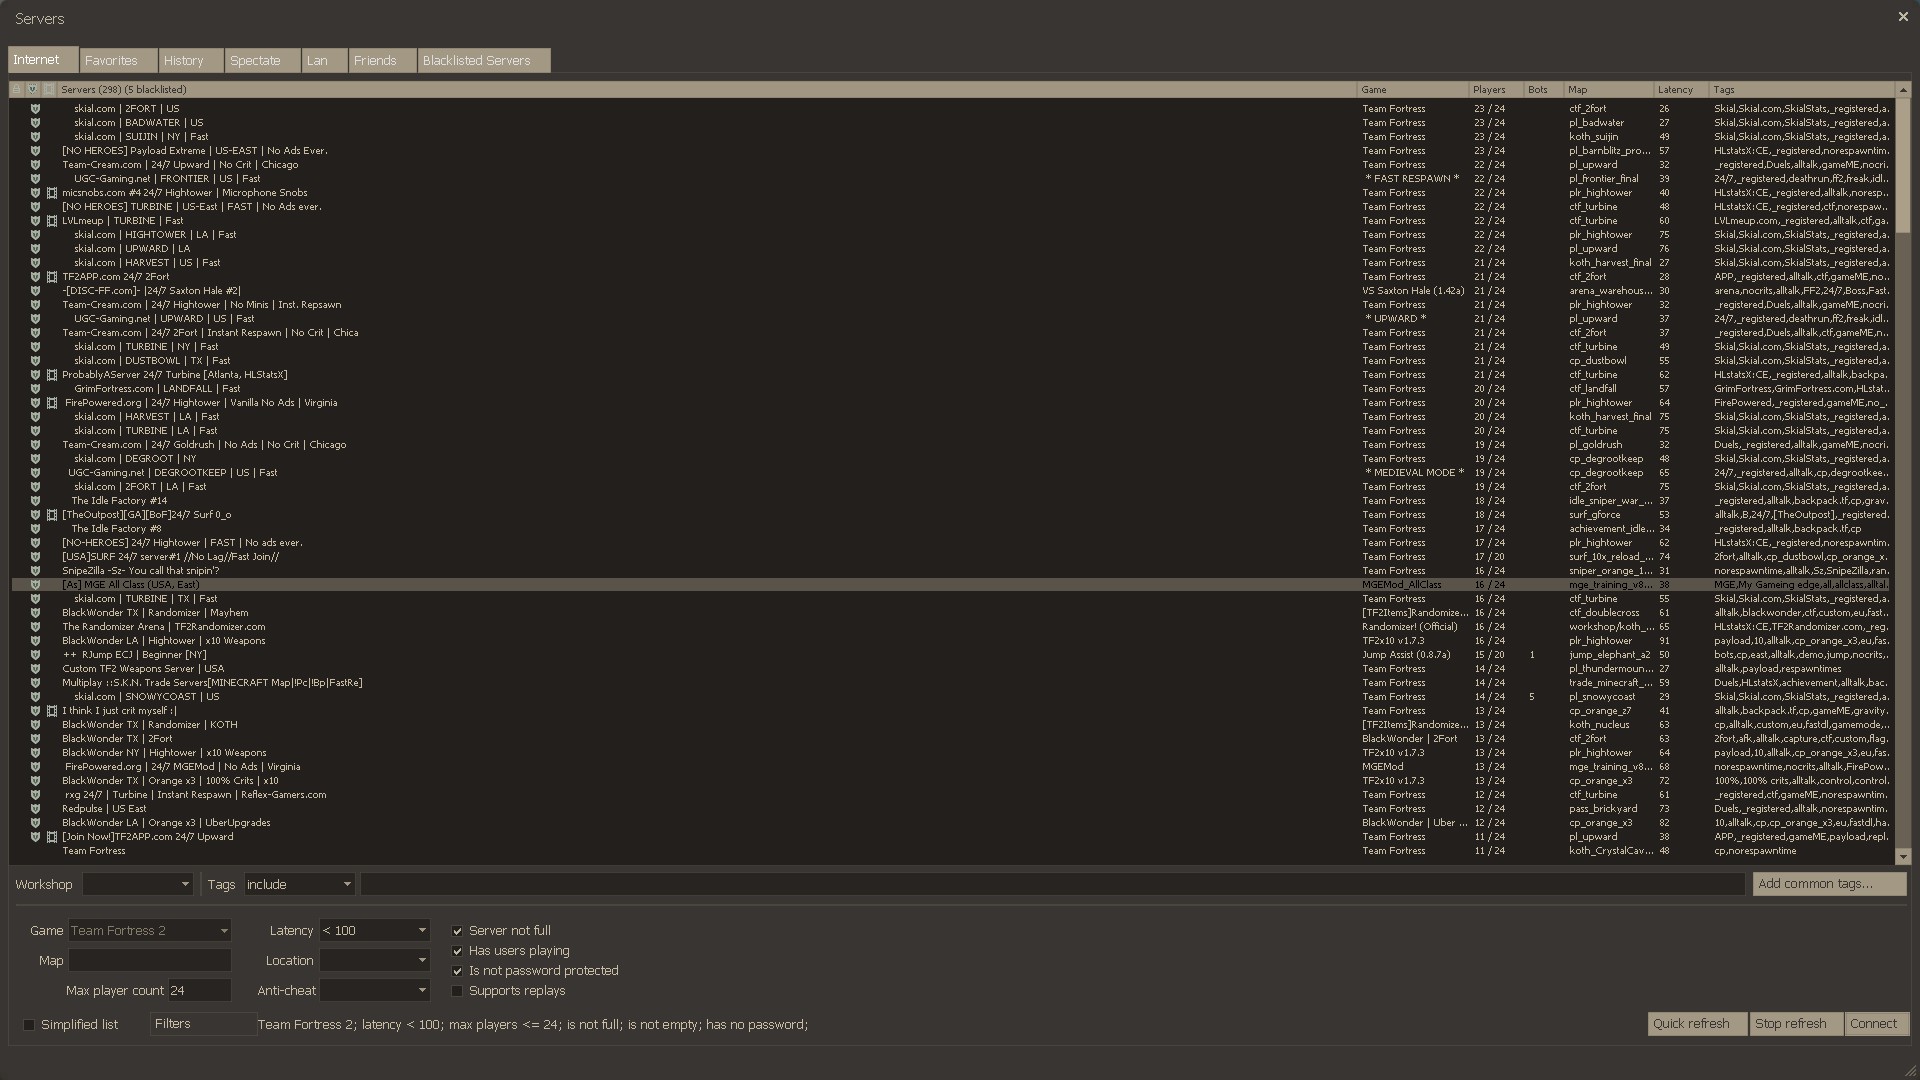Uncheck Server not full filter
Viewport: 1920px width, 1080px height.
(458, 931)
